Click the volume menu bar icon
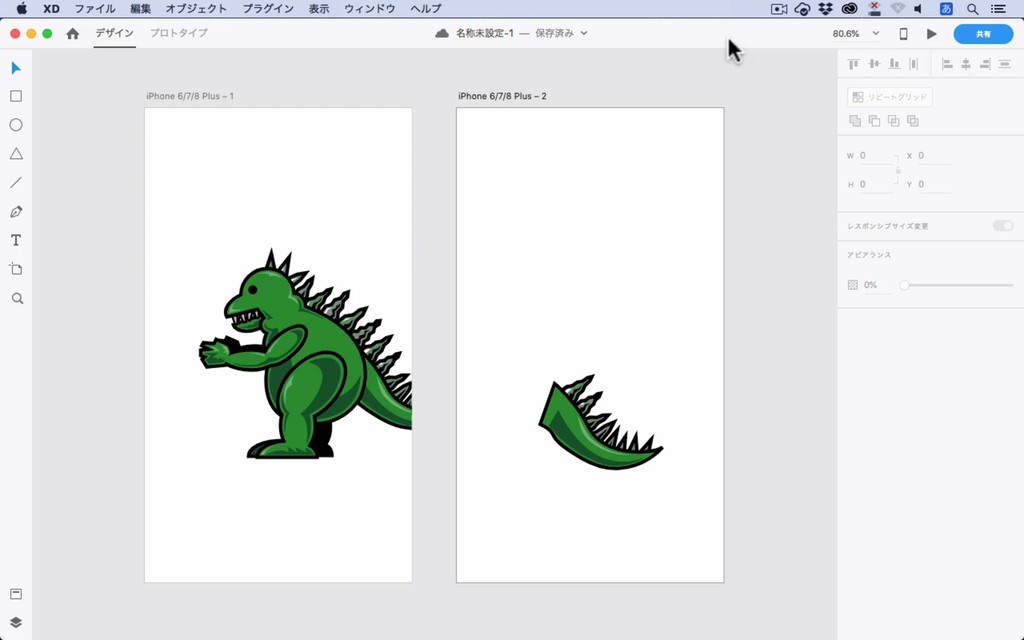The height and width of the screenshot is (640, 1024). (918, 8)
